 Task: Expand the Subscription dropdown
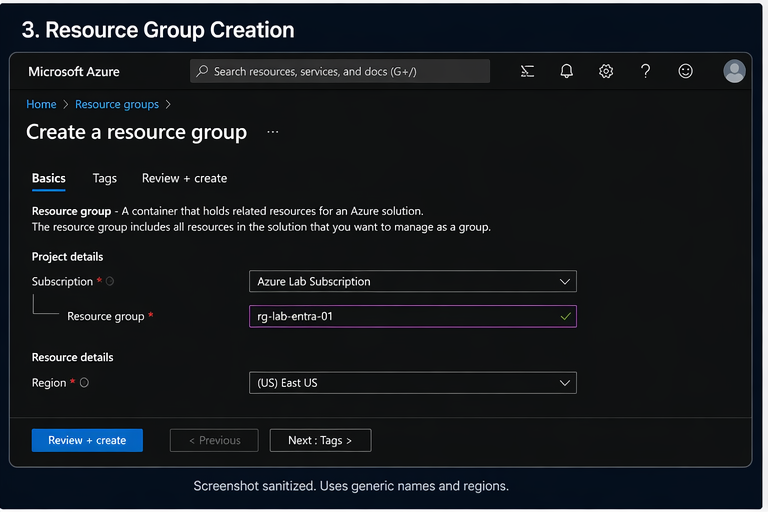(413, 282)
